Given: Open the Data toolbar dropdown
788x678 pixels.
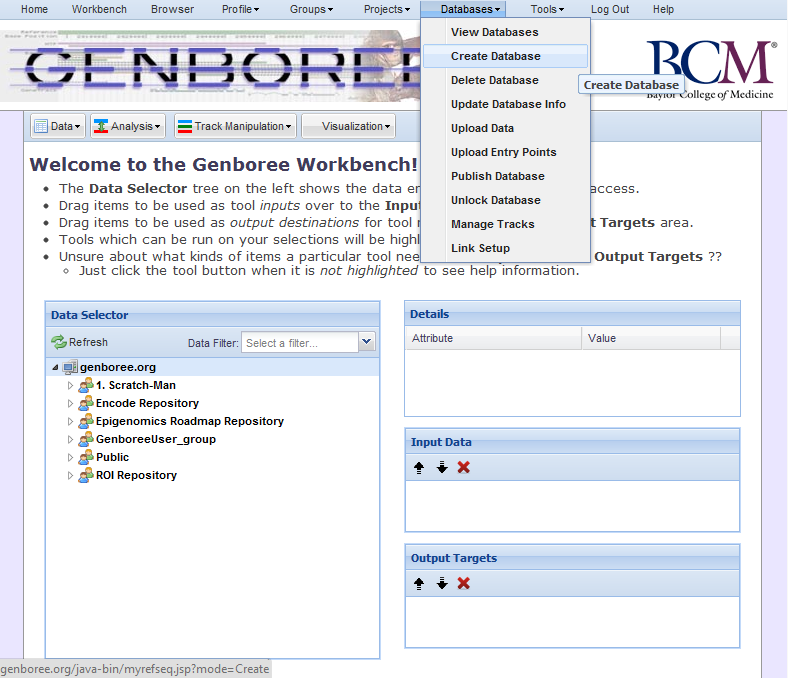Looking at the screenshot, I should pos(57,127).
